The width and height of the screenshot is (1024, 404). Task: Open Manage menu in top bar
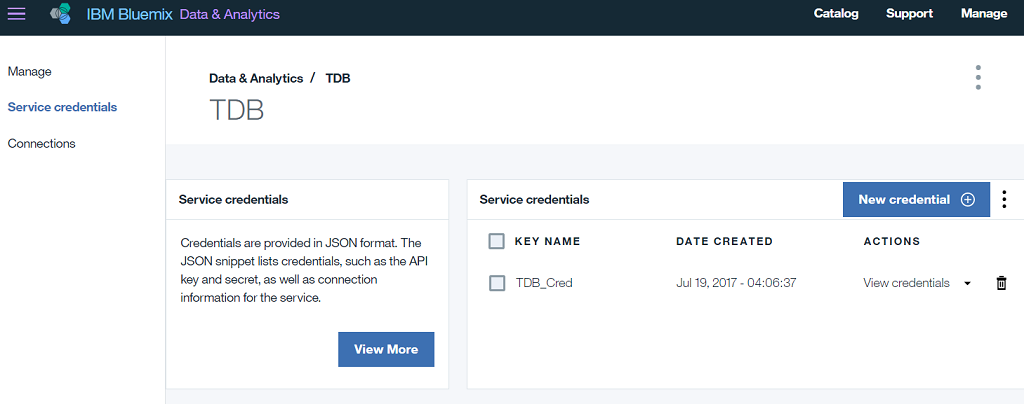pyautogui.click(x=984, y=14)
